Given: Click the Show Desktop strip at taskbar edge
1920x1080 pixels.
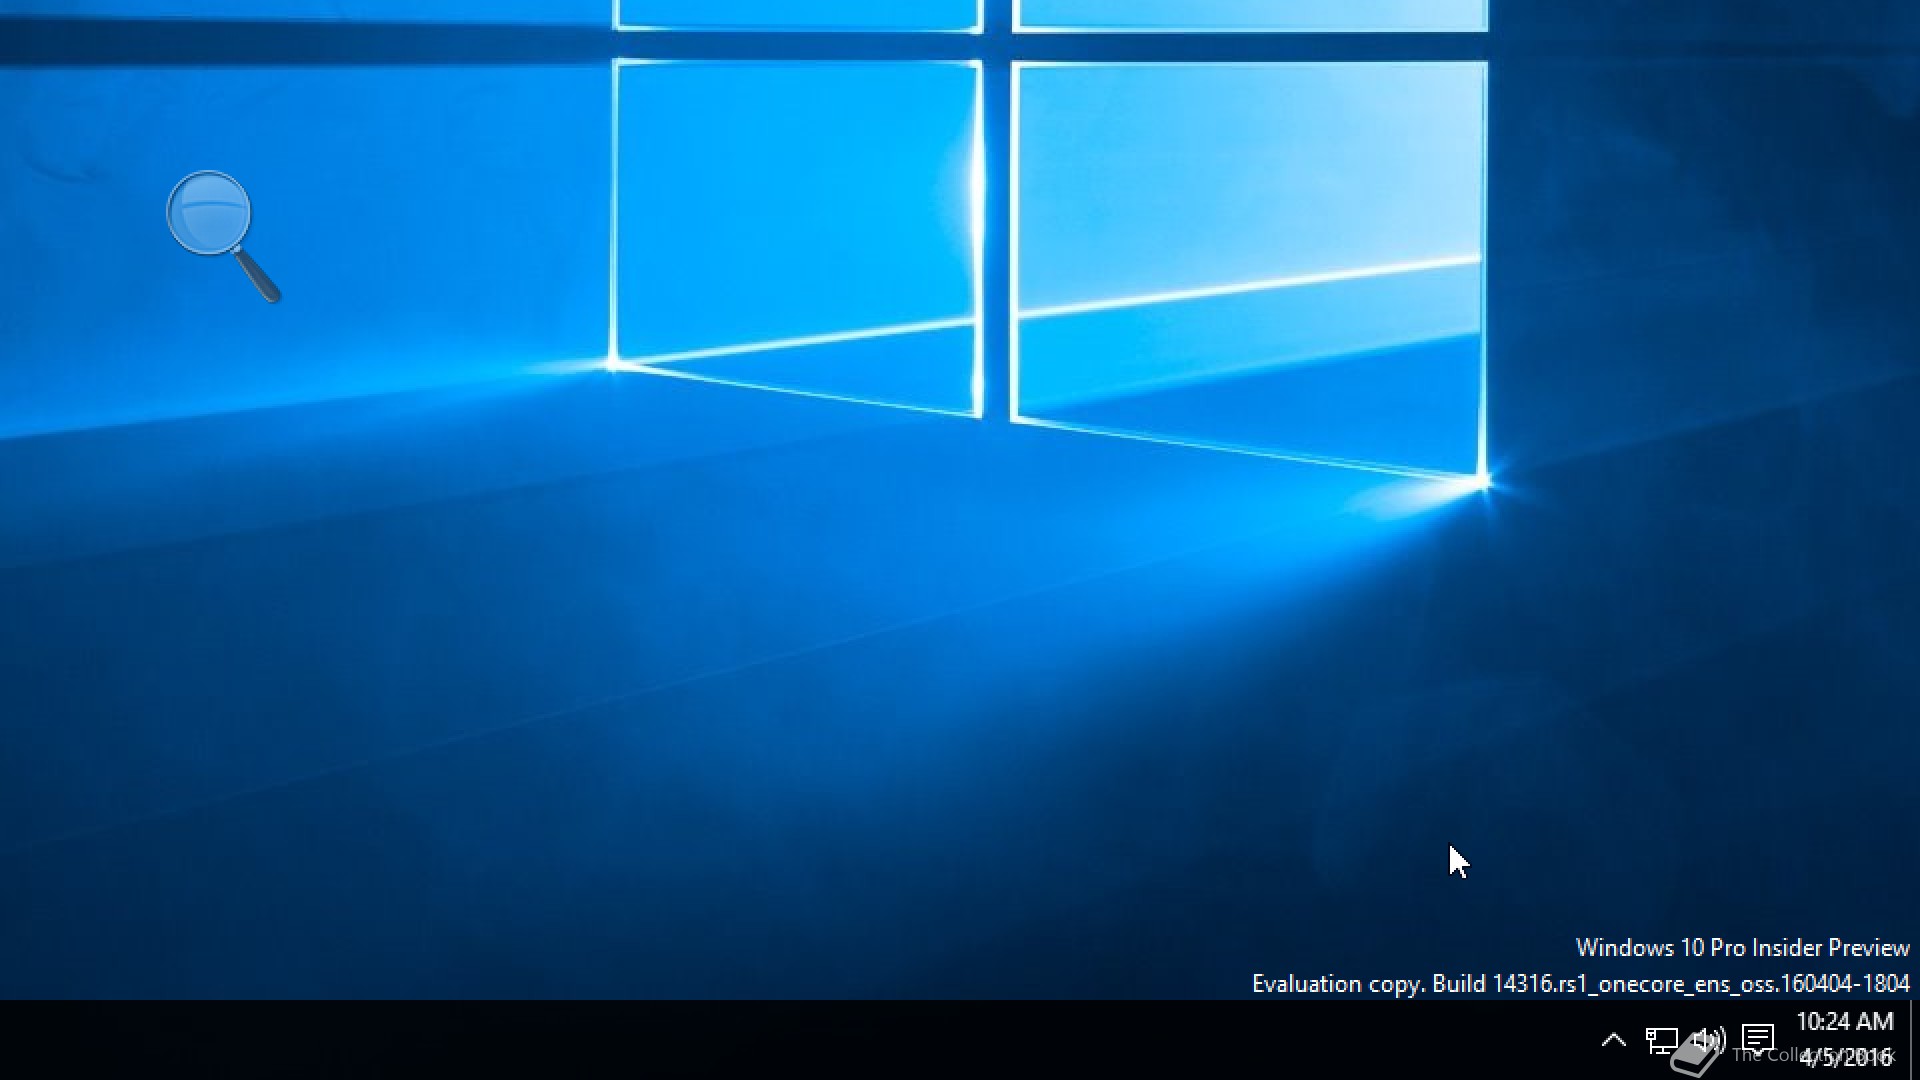Looking at the screenshot, I should [x=1914, y=1040].
